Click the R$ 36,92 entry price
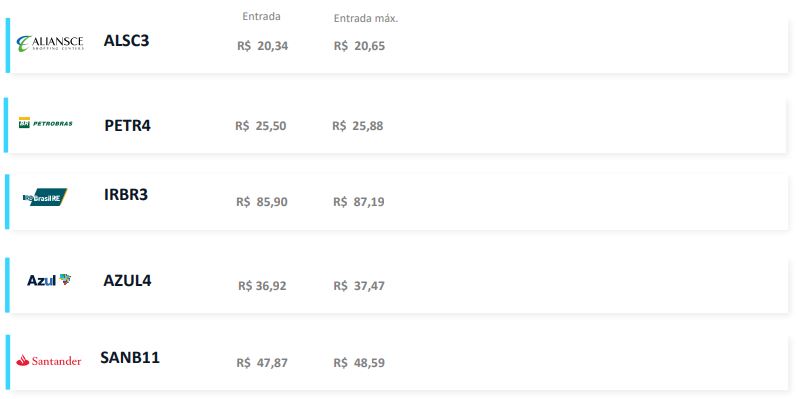This screenshot has height=399, width=799. click(x=262, y=286)
